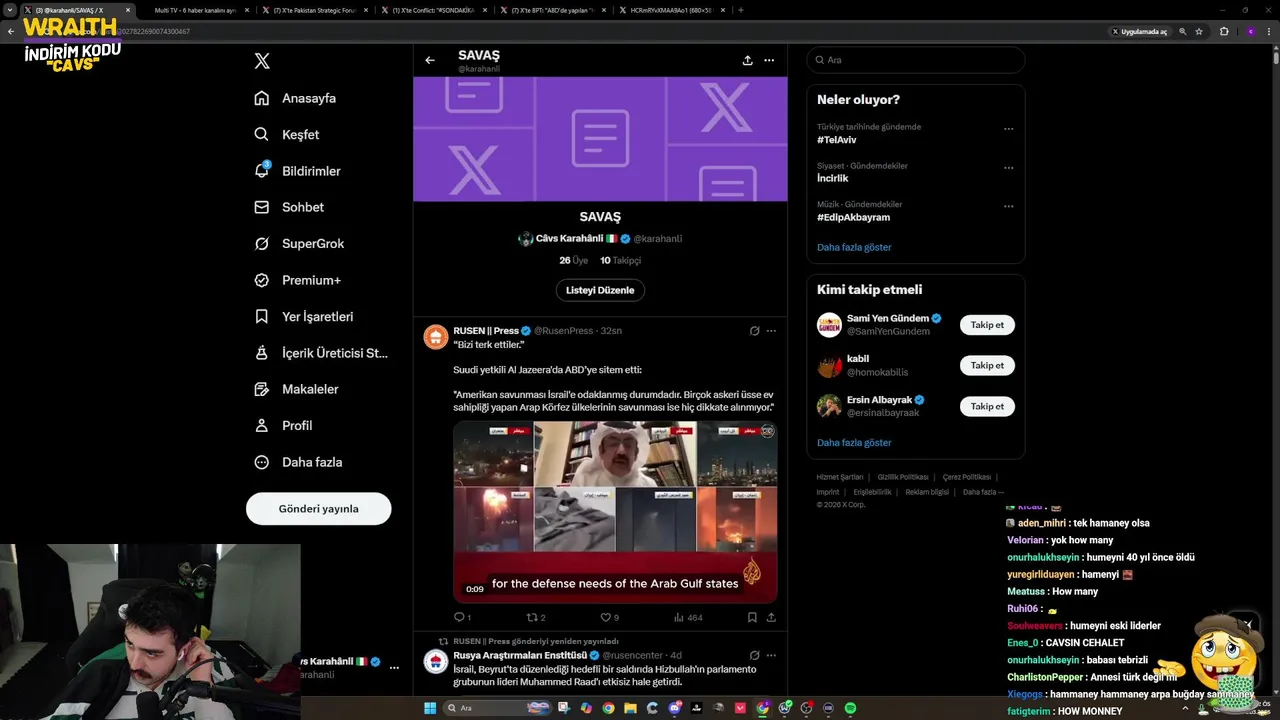The height and width of the screenshot is (720, 1280).
Task: Open Profil page
Action: [x=283, y=425]
